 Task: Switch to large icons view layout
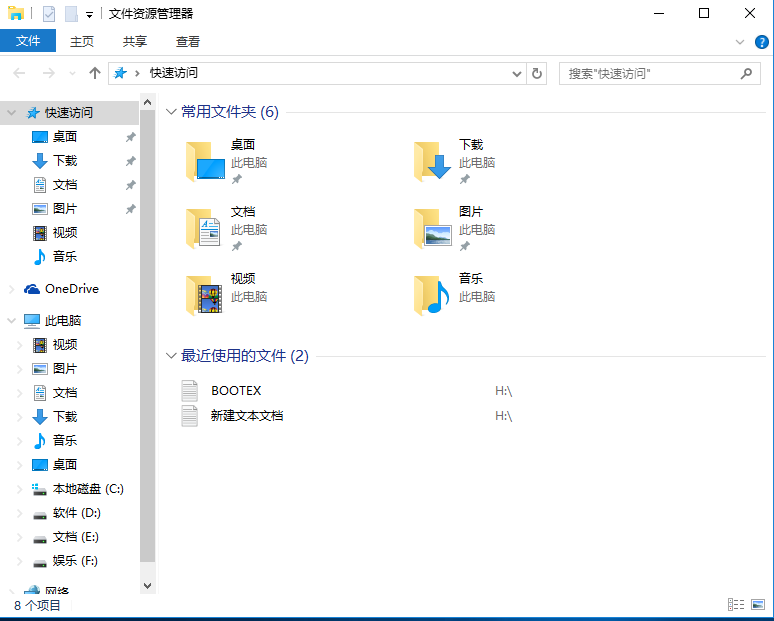(758, 605)
